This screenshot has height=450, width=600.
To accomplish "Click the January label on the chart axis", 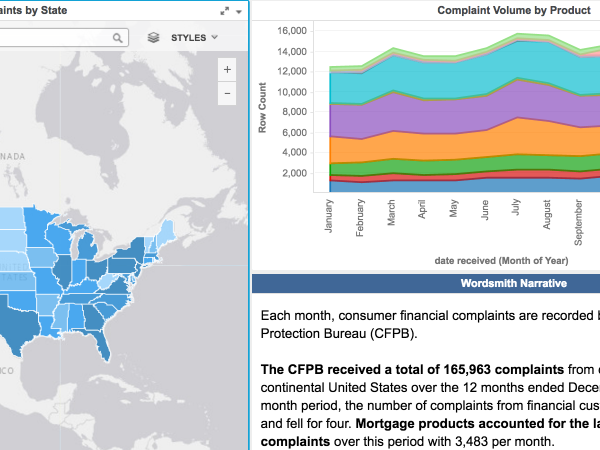I will (329, 215).
